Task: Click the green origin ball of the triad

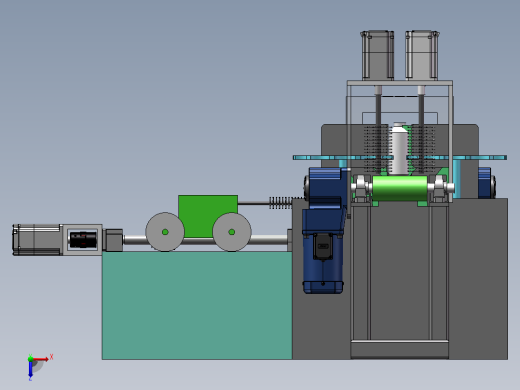Action: pos(30,359)
